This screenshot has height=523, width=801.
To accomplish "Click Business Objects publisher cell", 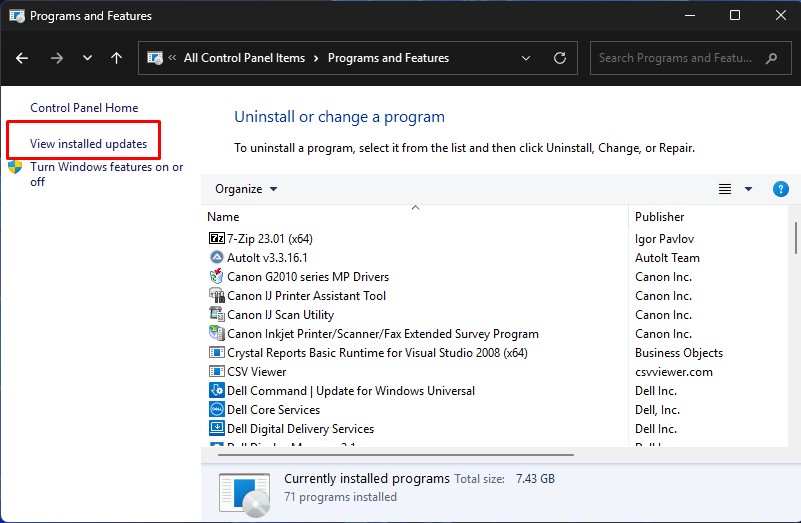I will (679, 353).
